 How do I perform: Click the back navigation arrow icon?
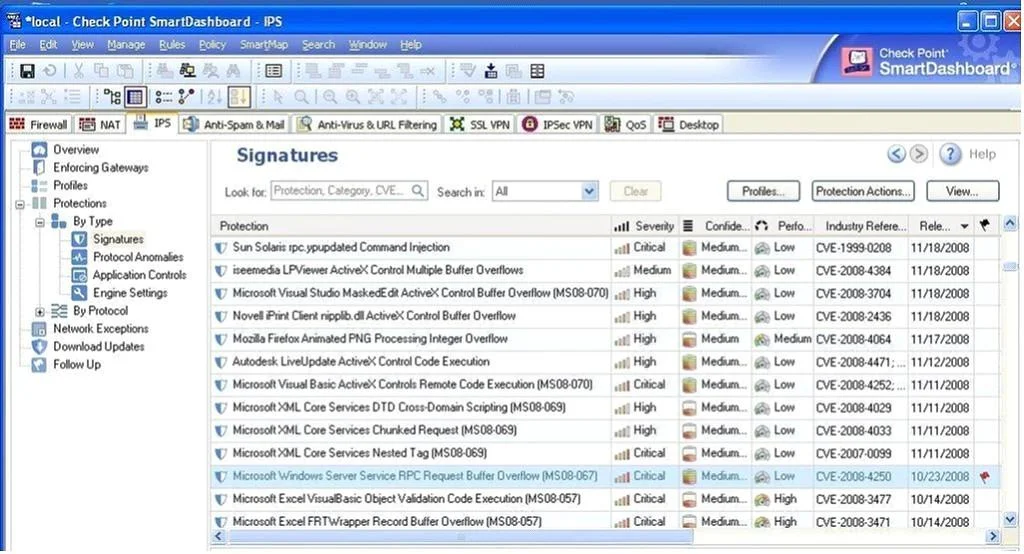[x=897, y=154]
